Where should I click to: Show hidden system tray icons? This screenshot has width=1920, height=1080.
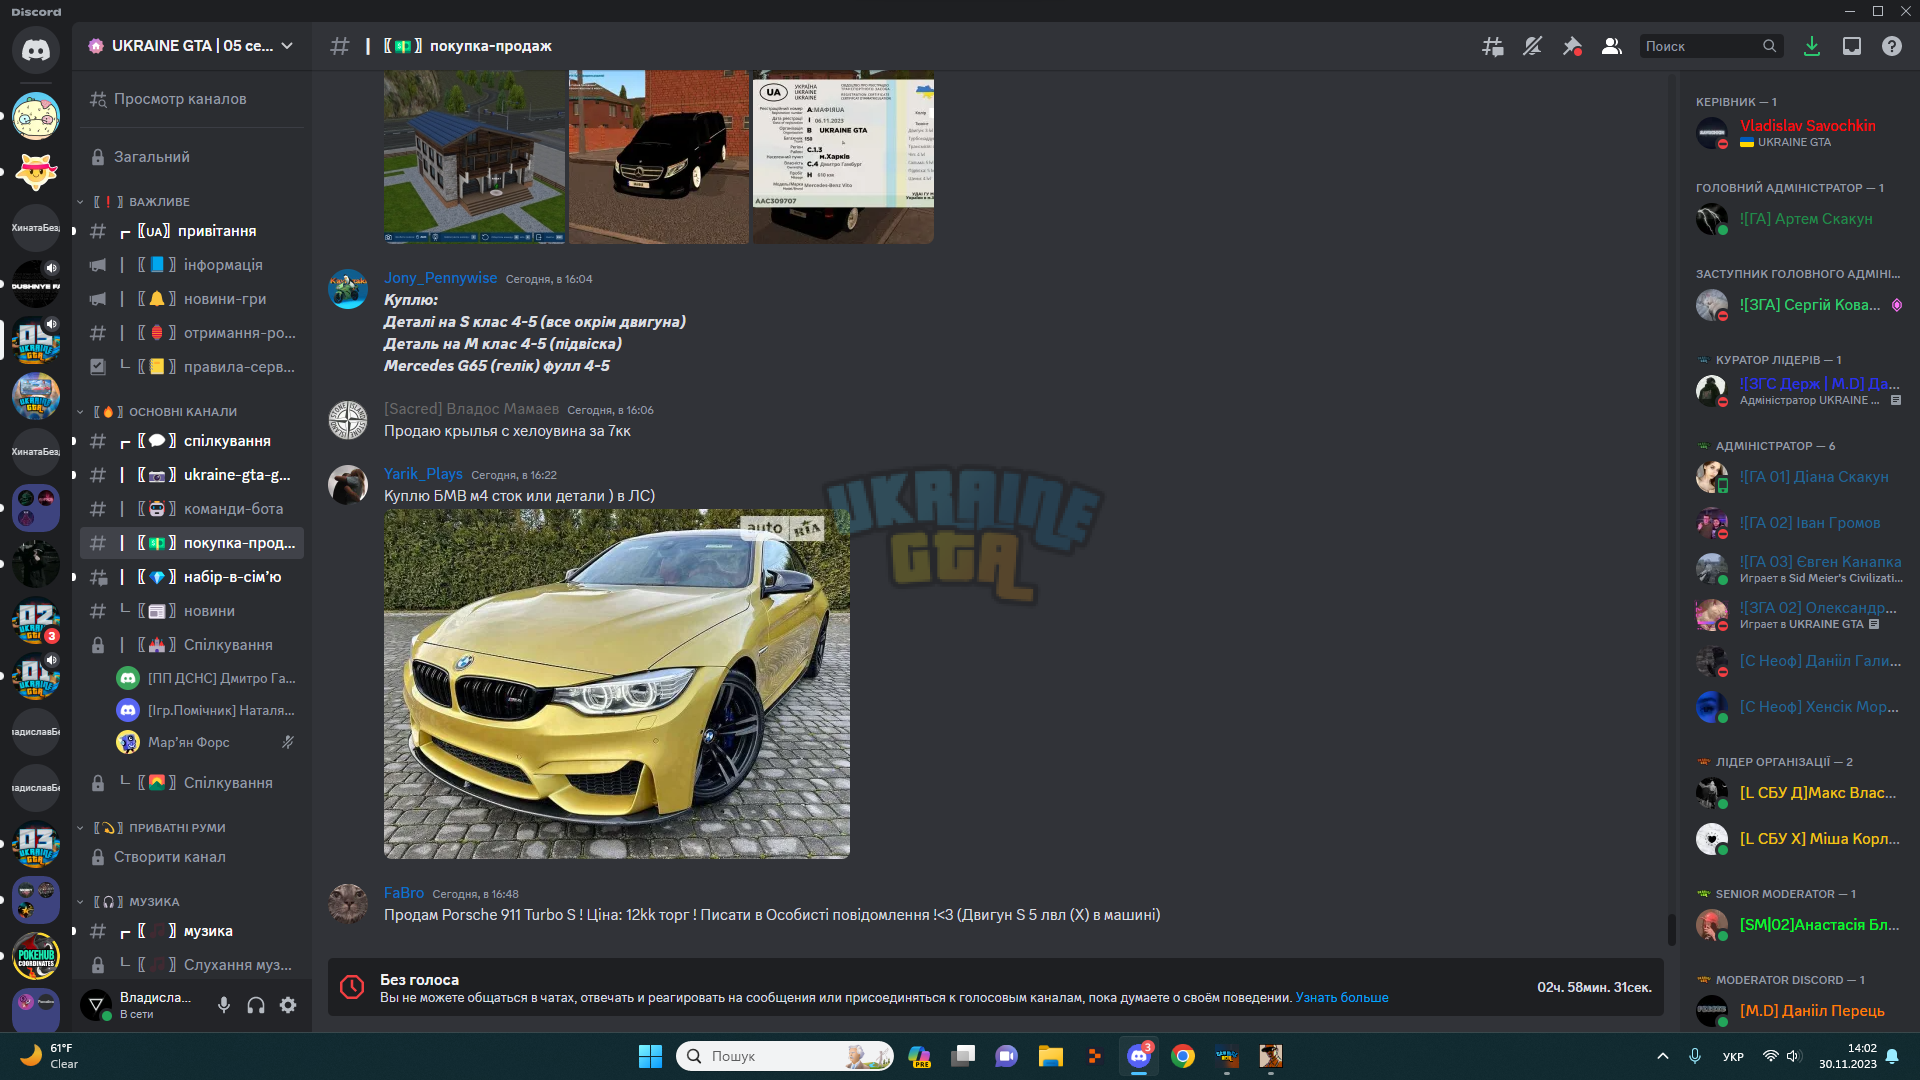pos(1662,1056)
